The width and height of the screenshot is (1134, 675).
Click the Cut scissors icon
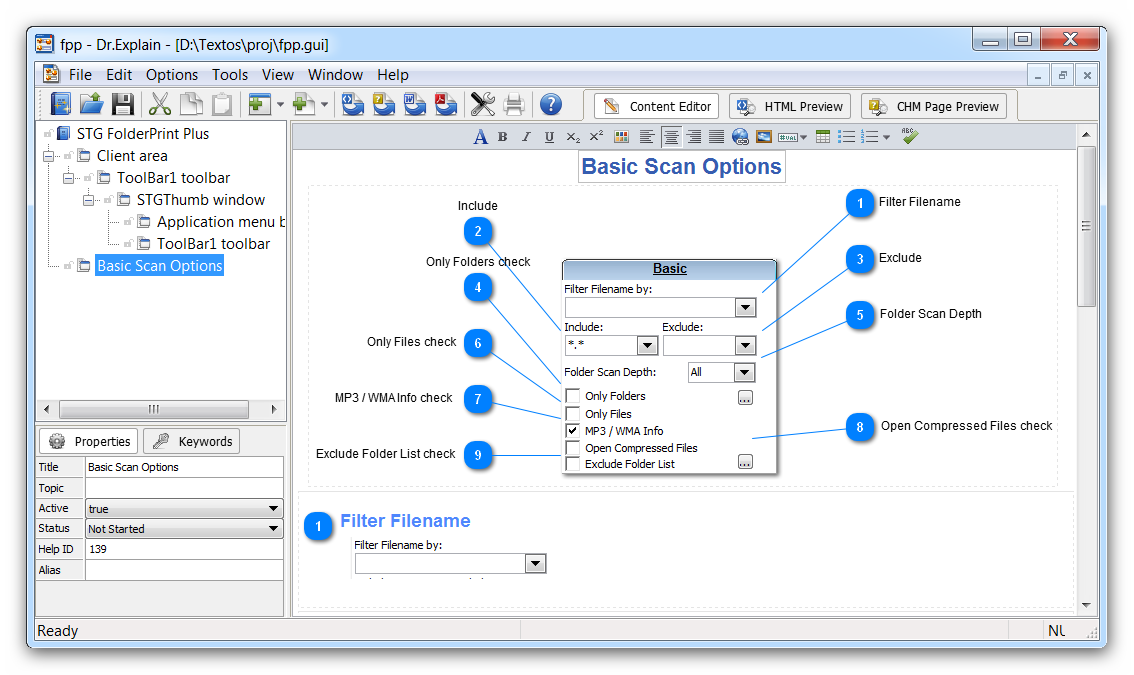tap(159, 104)
